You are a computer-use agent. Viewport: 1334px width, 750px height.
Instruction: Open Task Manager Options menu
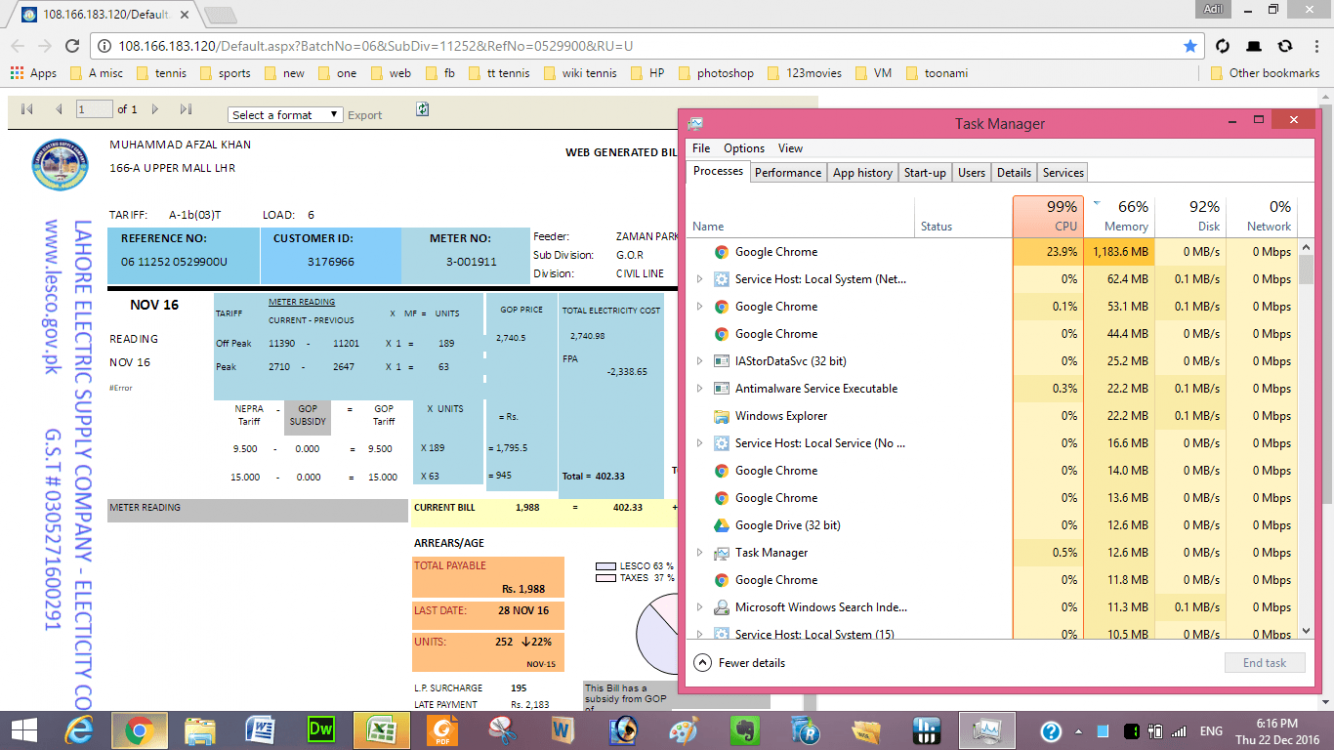point(744,148)
